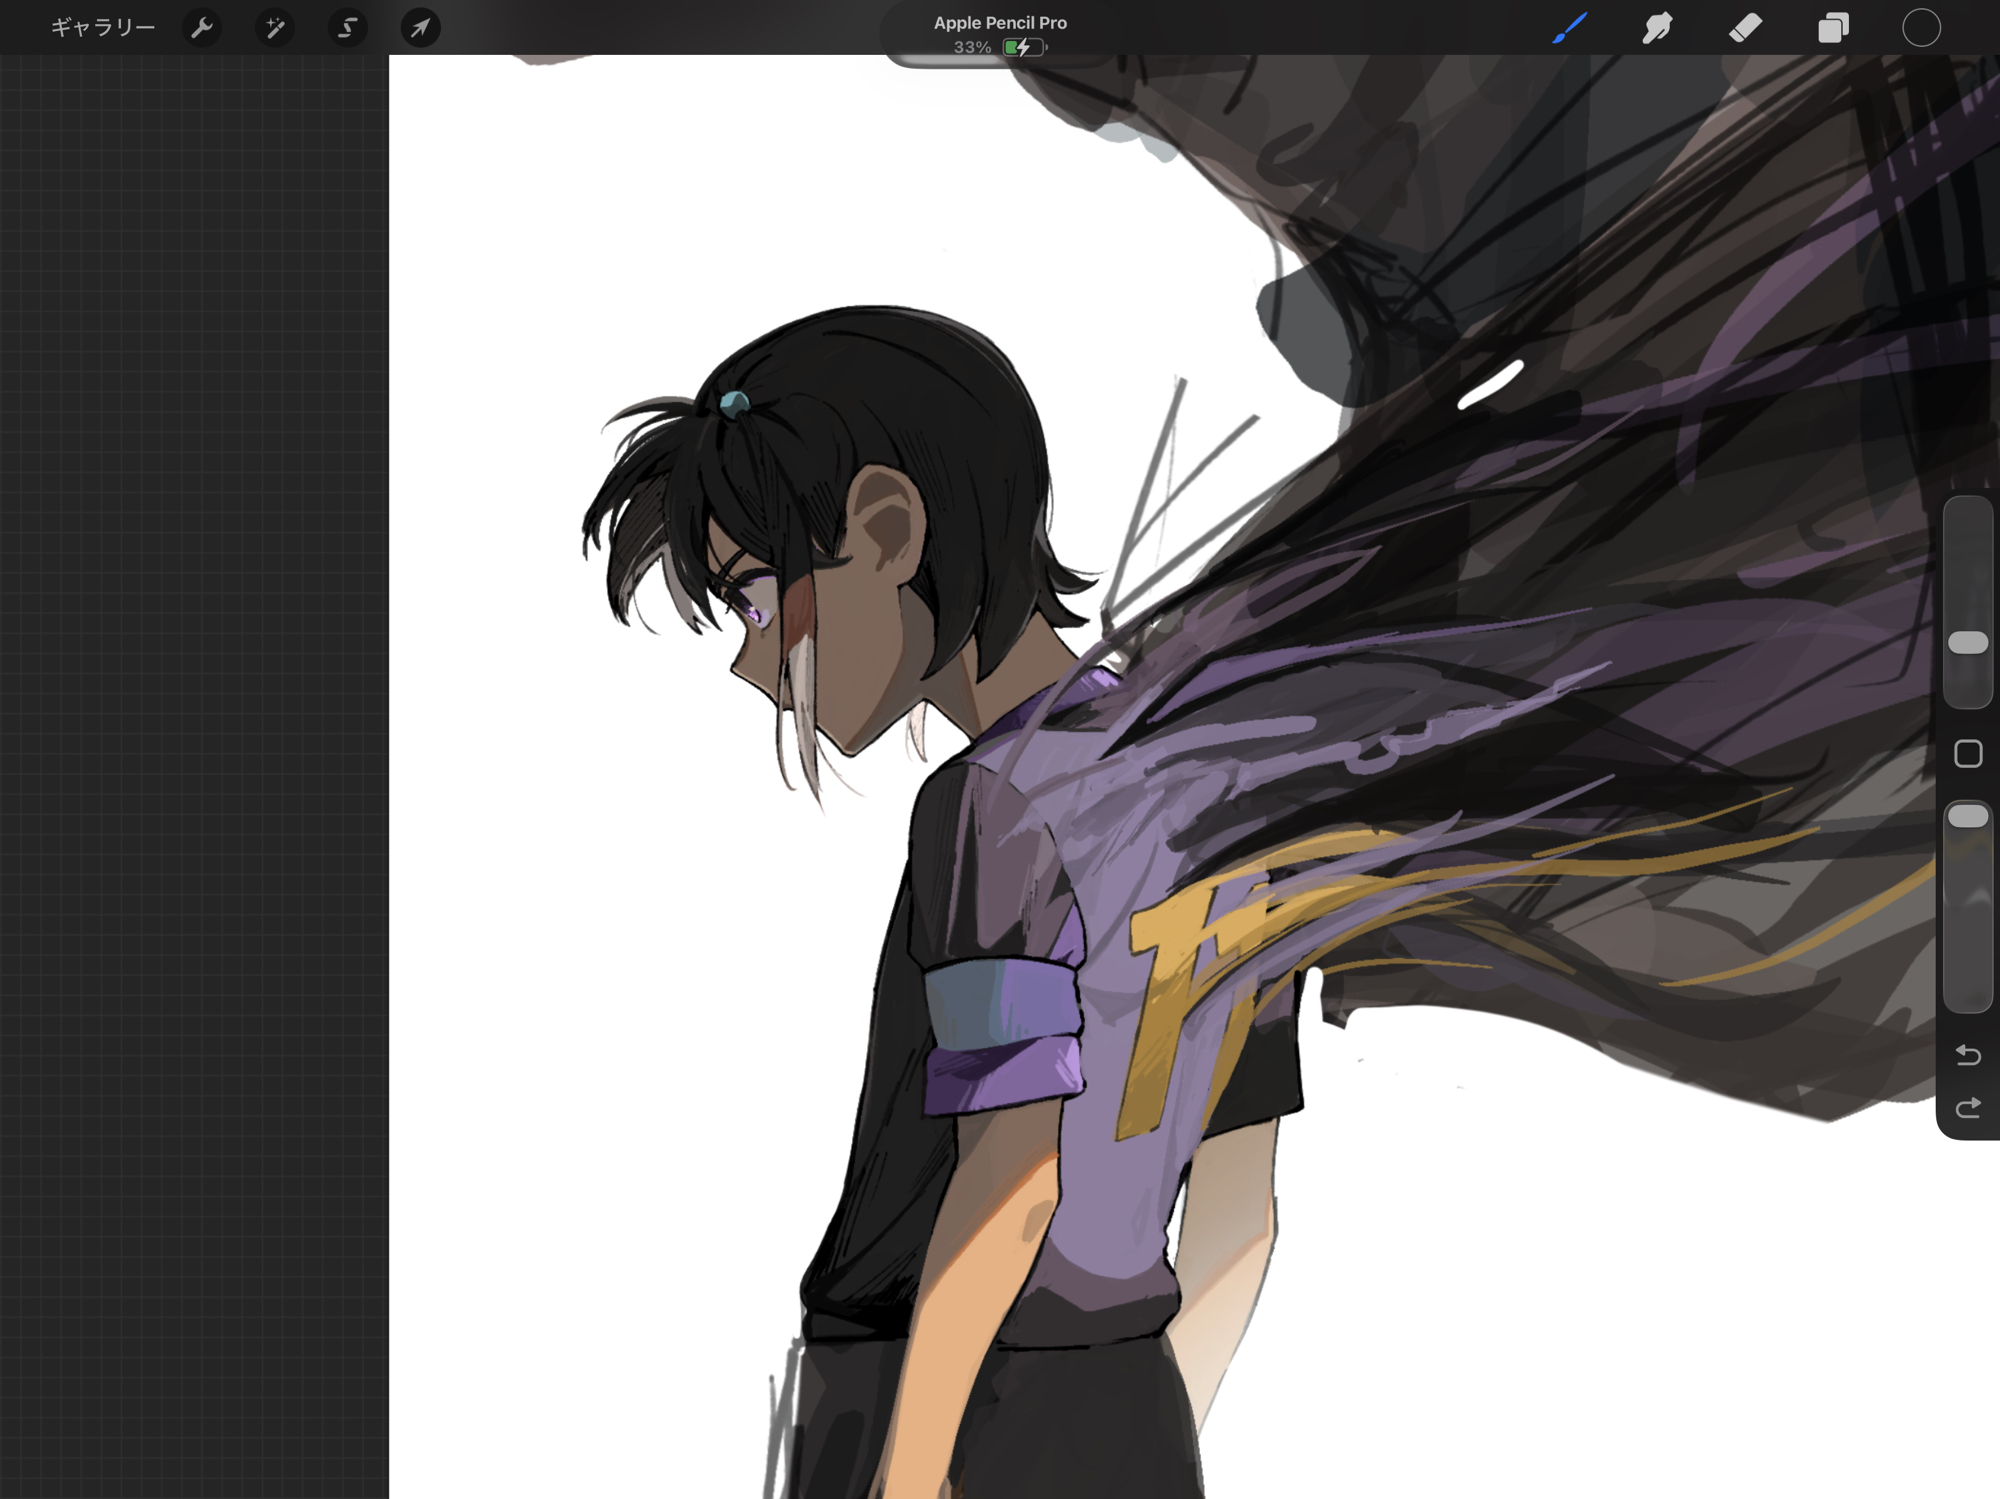Click the brush opacity slider handle
Image resolution: width=2000 pixels, height=1499 pixels.
pyautogui.click(x=1967, y=816)
